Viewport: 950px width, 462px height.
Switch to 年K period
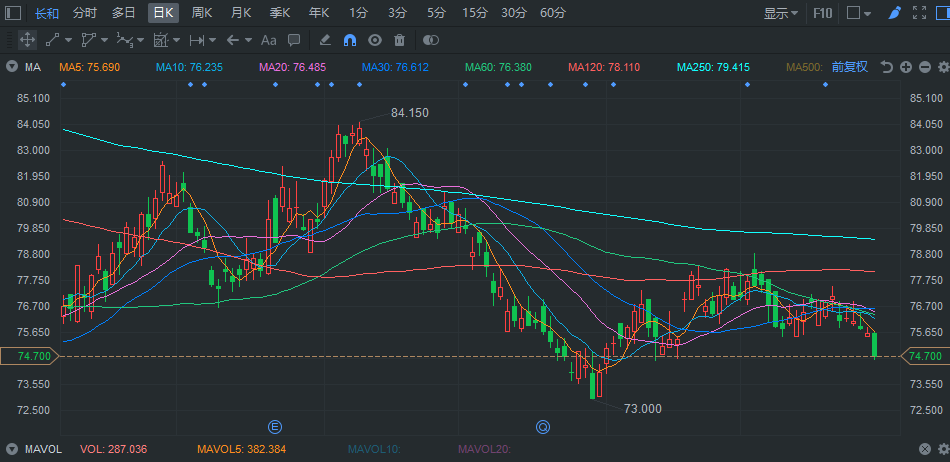tap(319, 13)
